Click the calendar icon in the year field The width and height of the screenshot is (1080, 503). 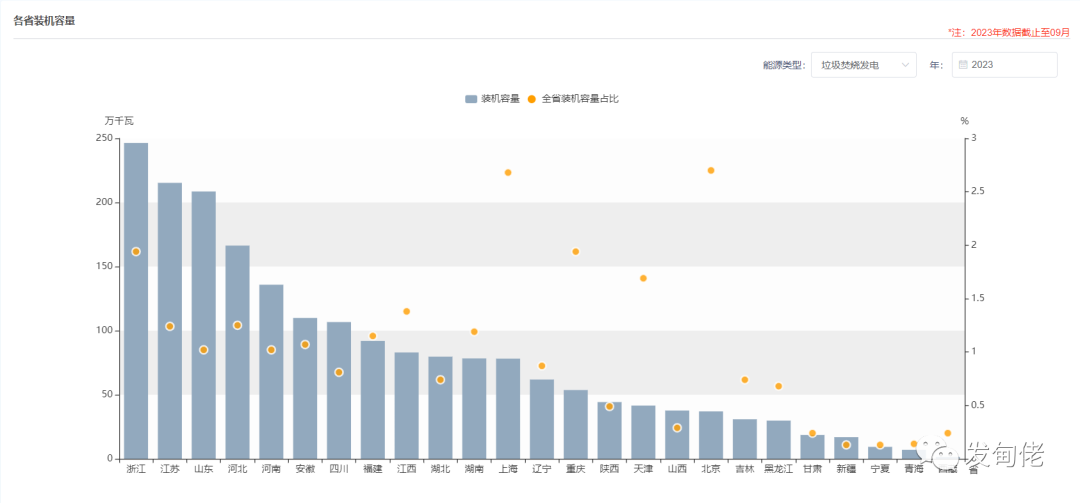[x=964, y=65]
